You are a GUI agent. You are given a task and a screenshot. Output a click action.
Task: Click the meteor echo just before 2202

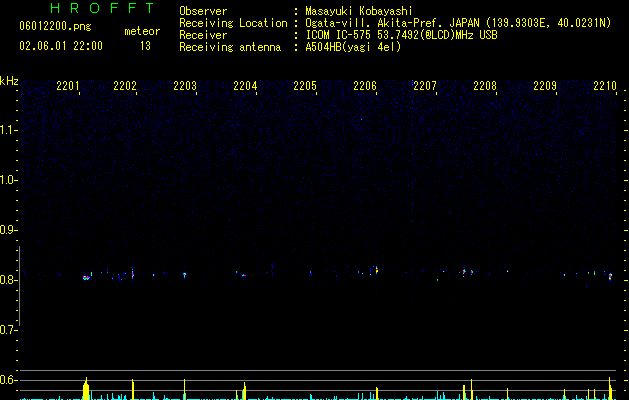133,275
